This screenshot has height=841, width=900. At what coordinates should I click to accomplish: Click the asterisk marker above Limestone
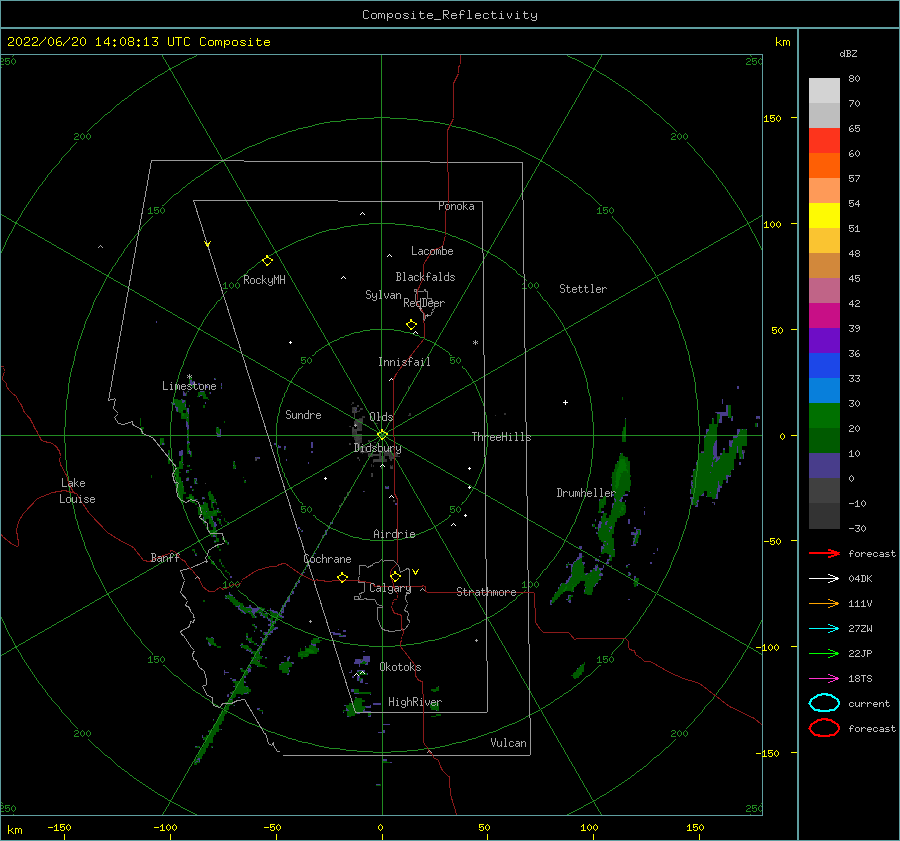click(x=189, y=377)
